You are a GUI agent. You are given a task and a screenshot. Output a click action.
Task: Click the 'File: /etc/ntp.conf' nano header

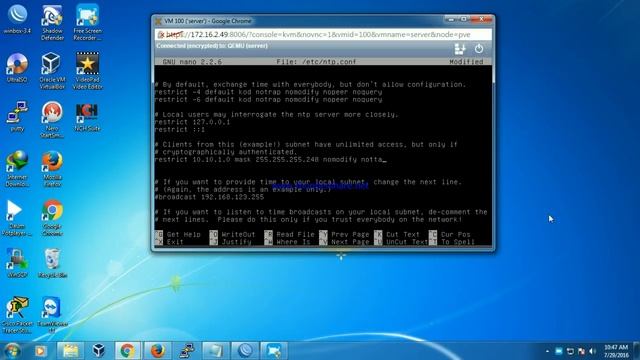(x=316, y=62)
